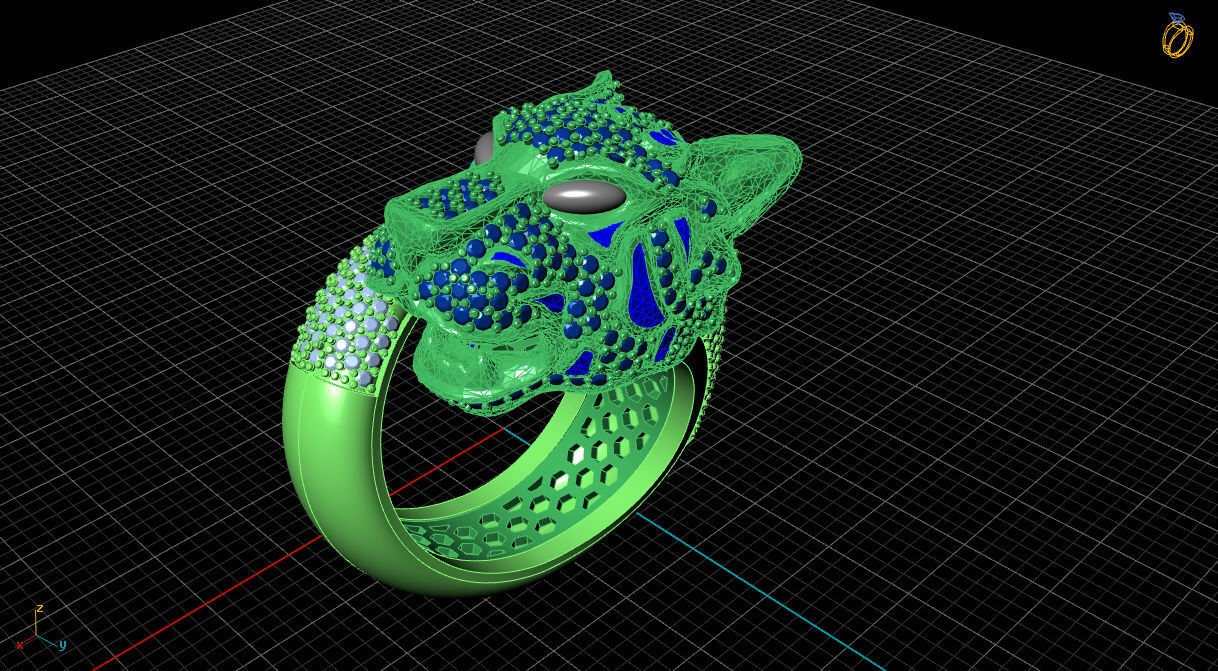Select the gray oval eye stone on the panther head
Viewport: 1218px width, 671px height.
(586, 196)
